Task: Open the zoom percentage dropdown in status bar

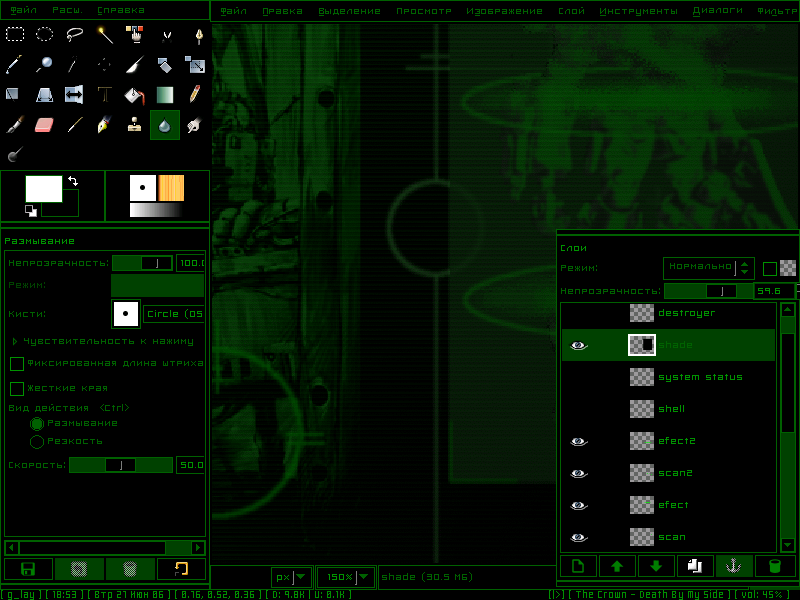Action: pos(365,577)
